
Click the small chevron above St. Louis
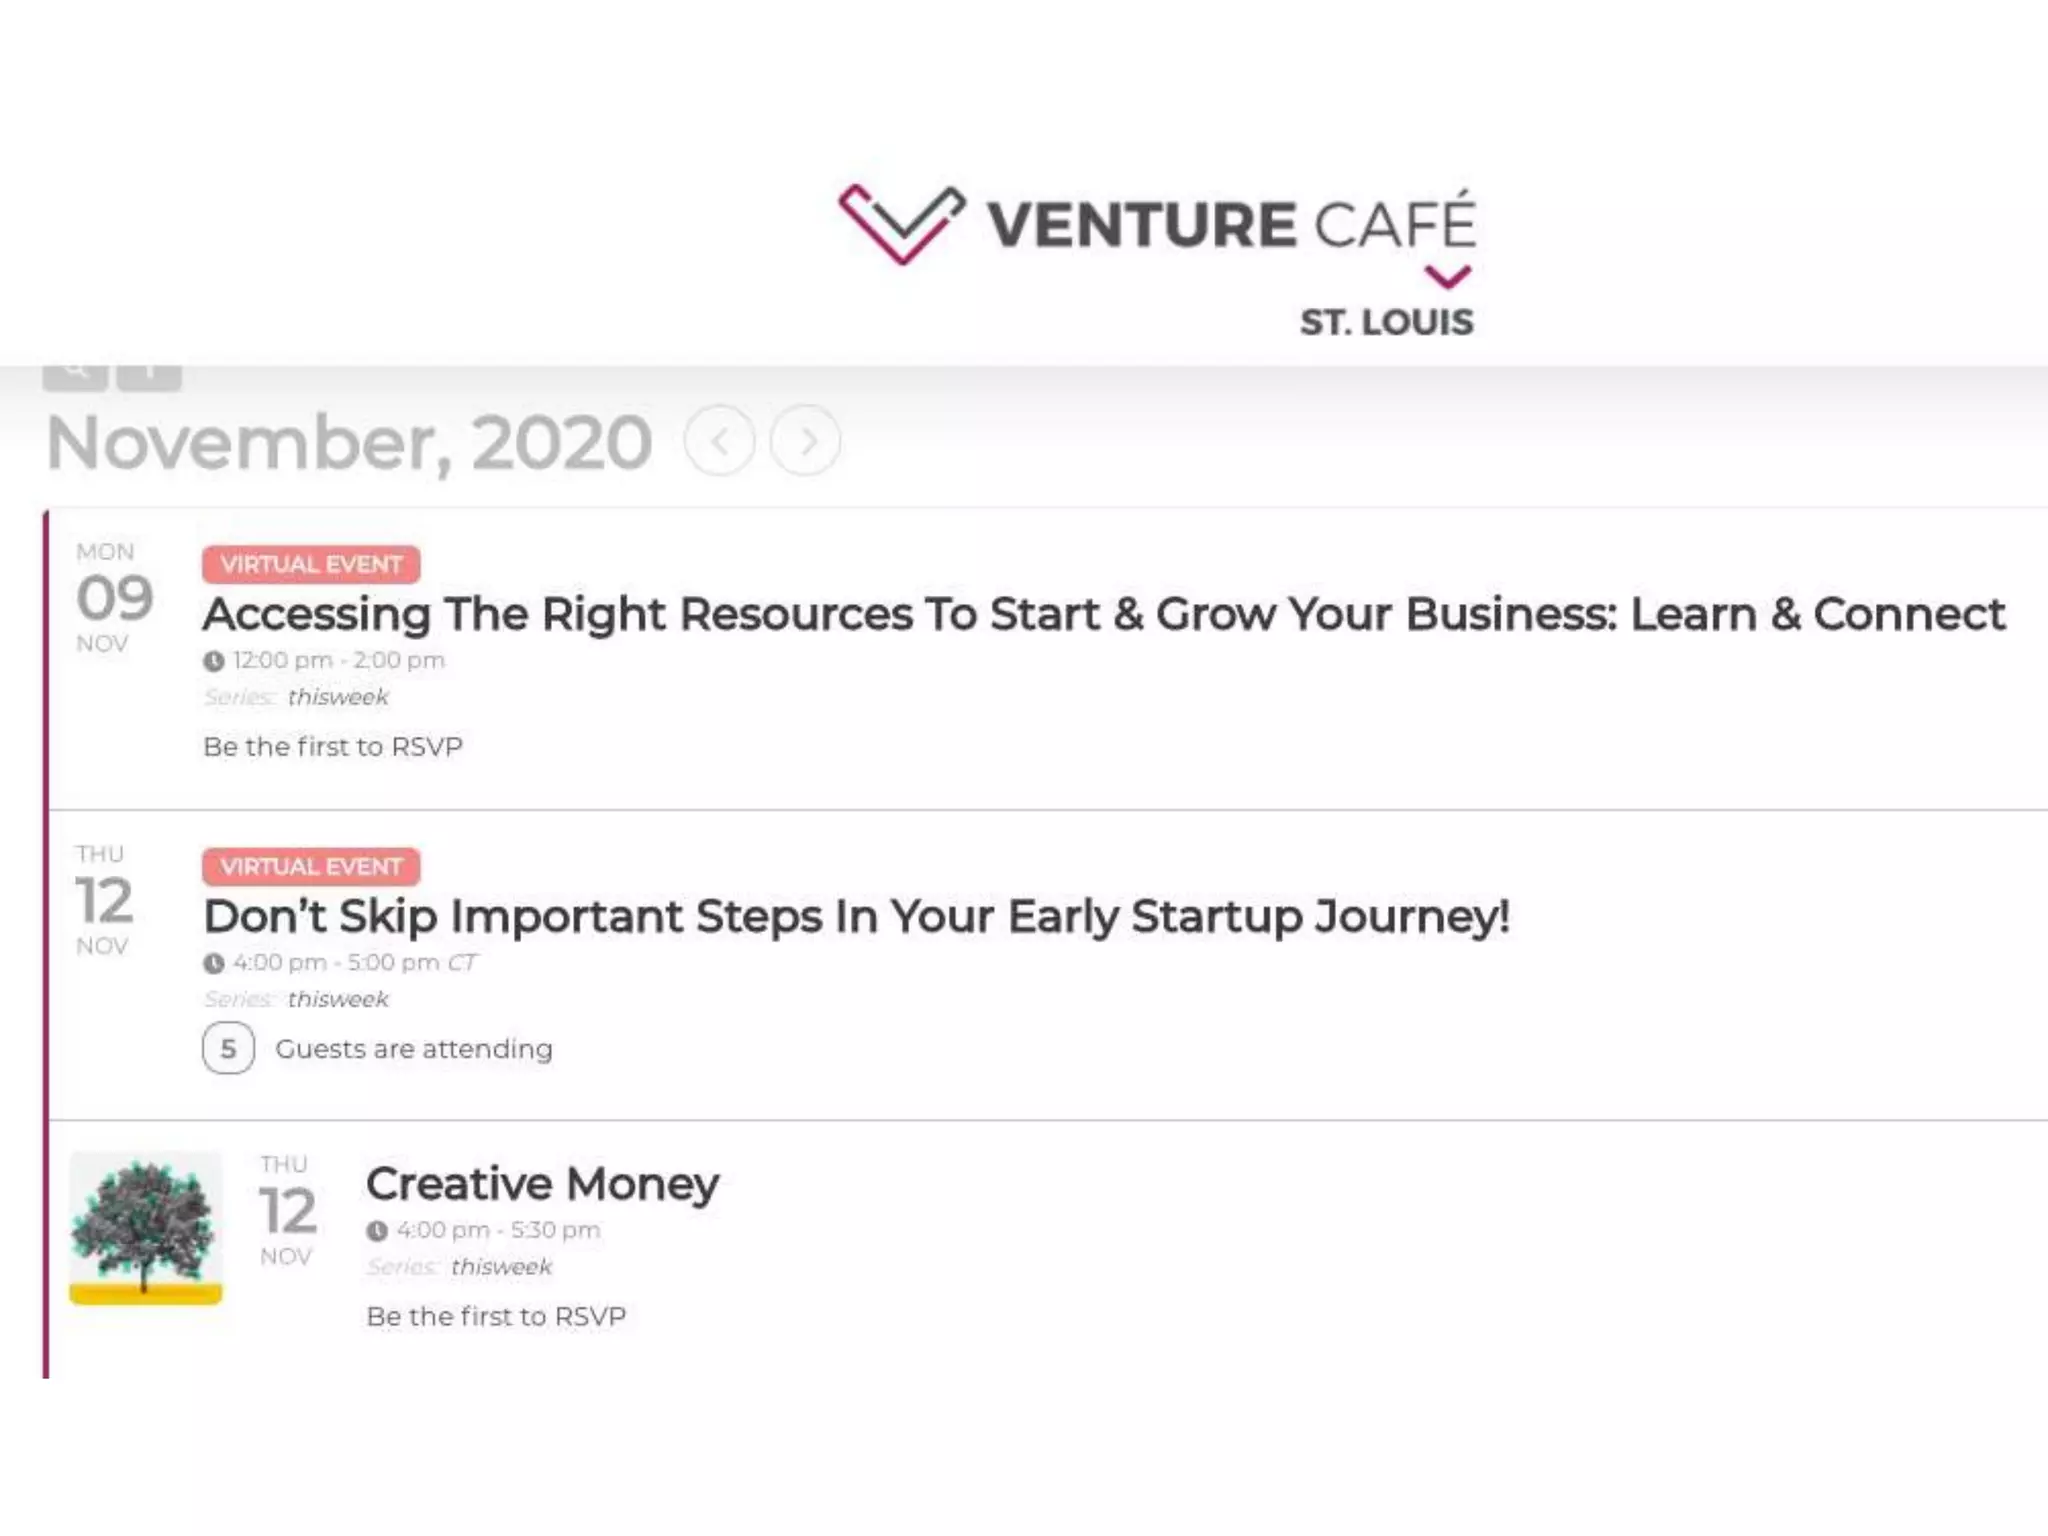[x=1446, y=275]
